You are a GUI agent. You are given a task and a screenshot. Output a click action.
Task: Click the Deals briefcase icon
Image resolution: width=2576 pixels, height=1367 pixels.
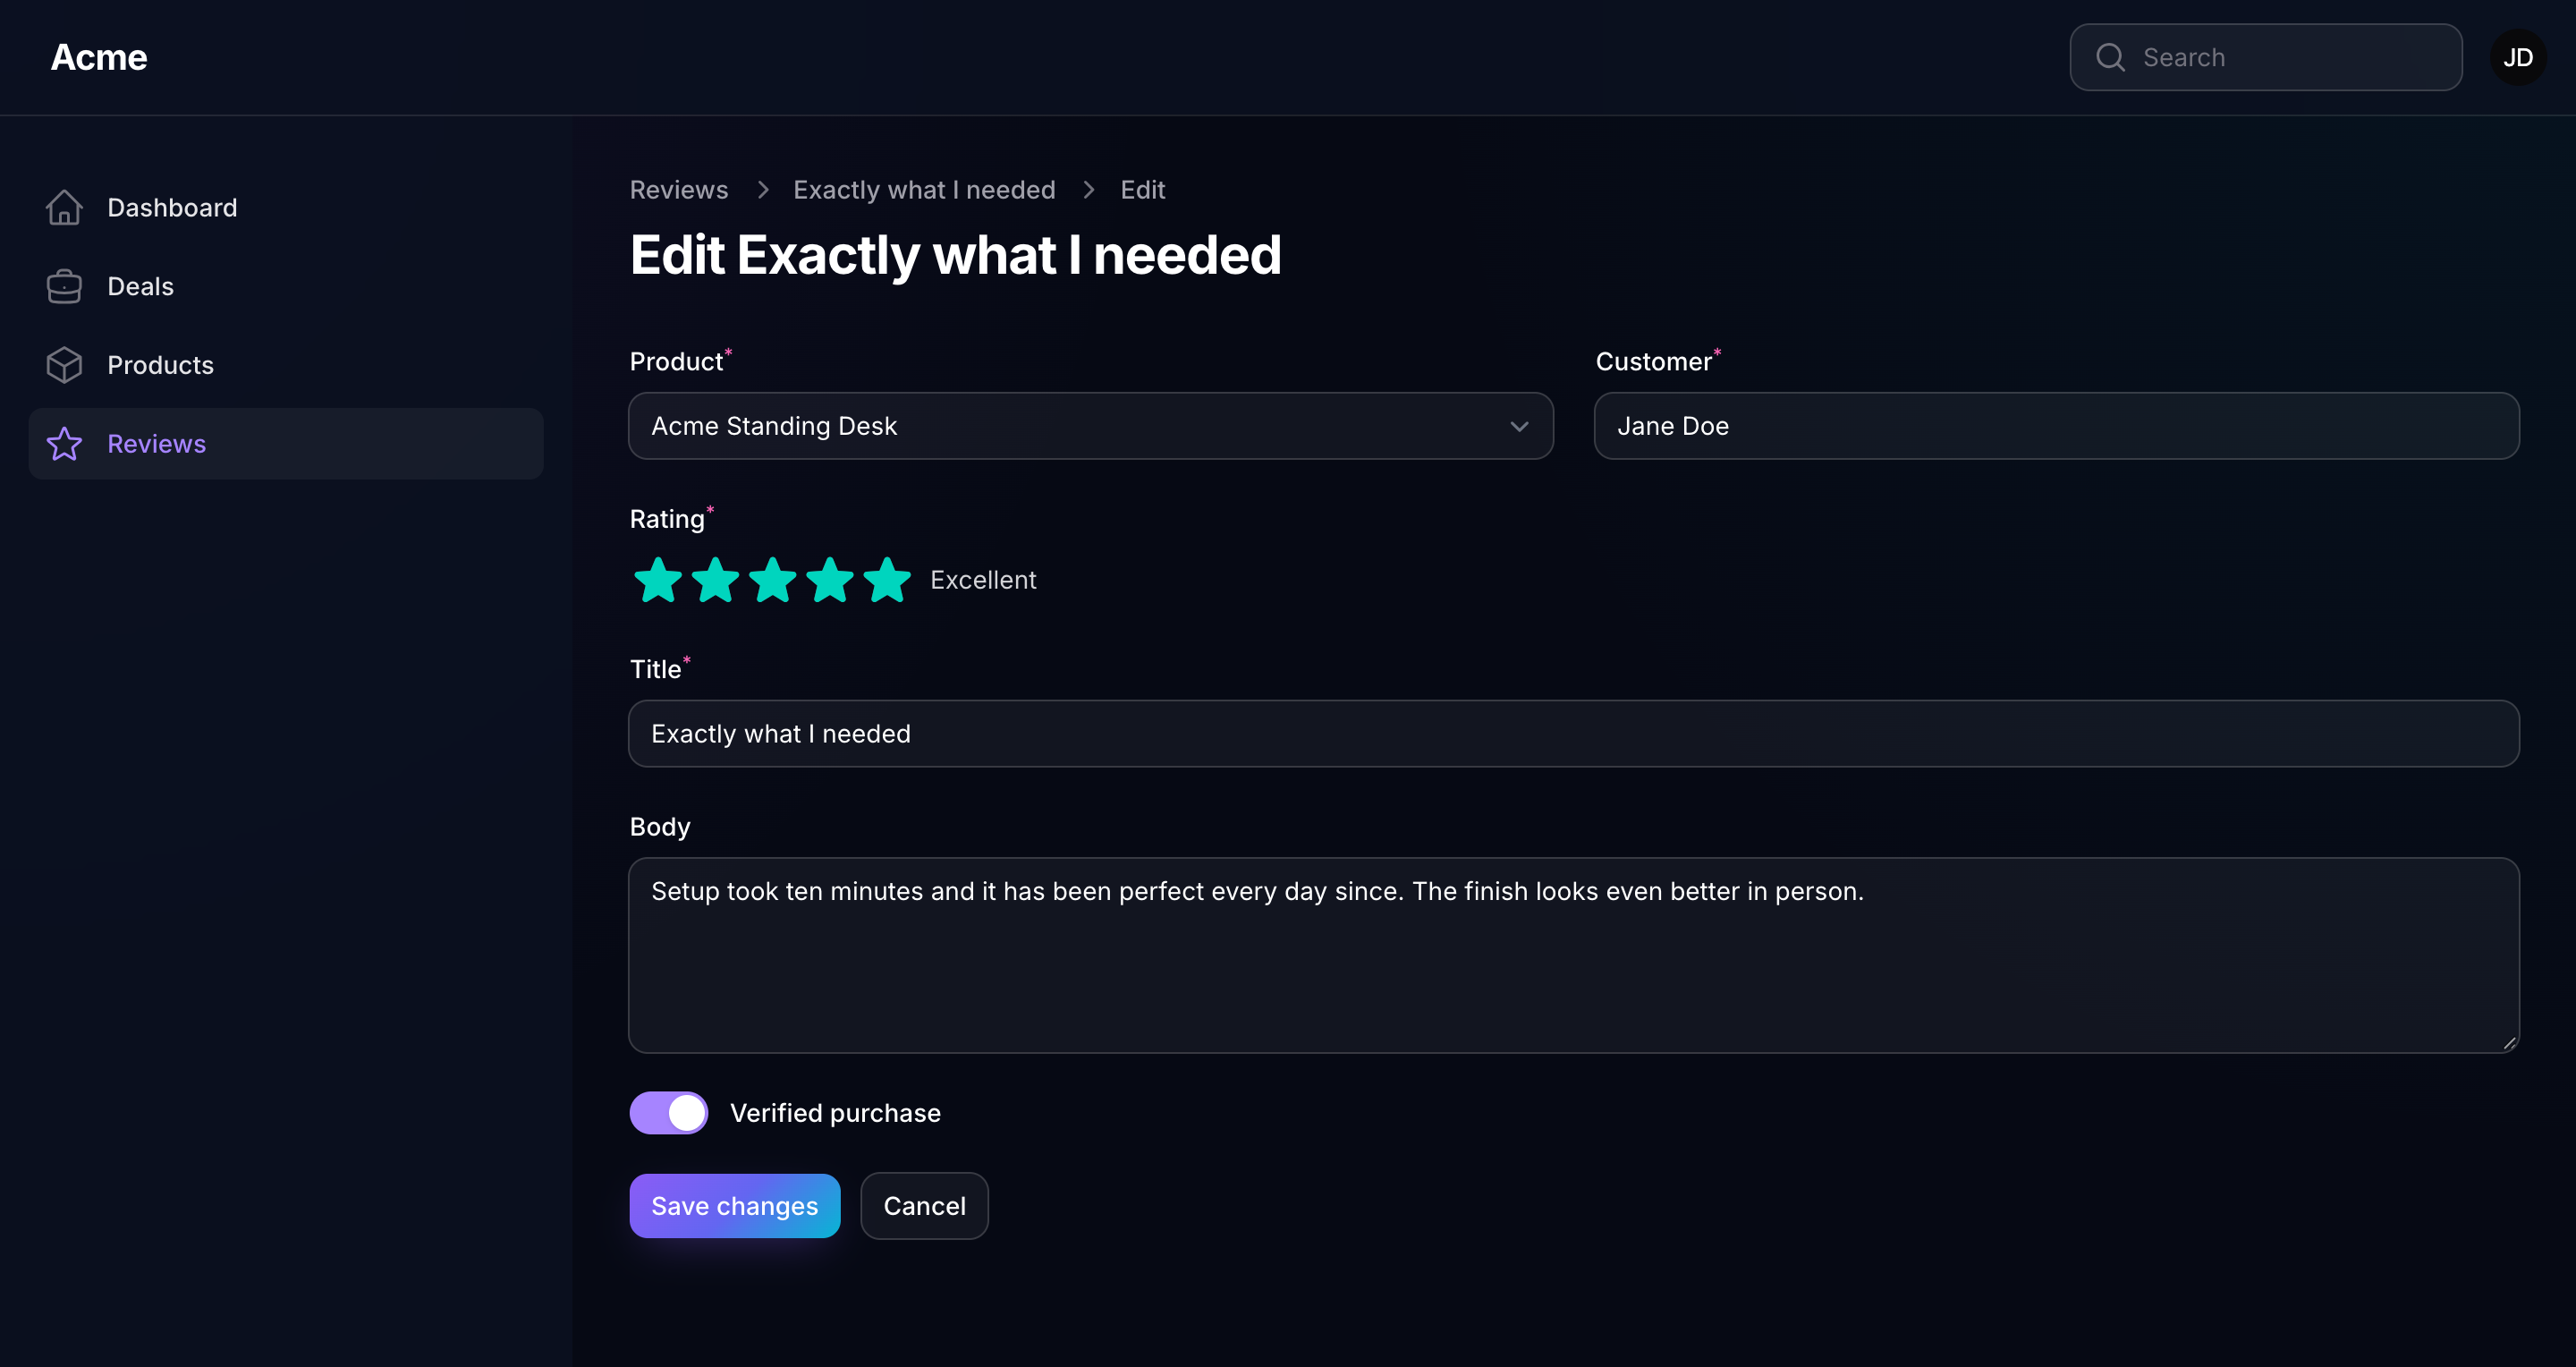tap(64, 286)
